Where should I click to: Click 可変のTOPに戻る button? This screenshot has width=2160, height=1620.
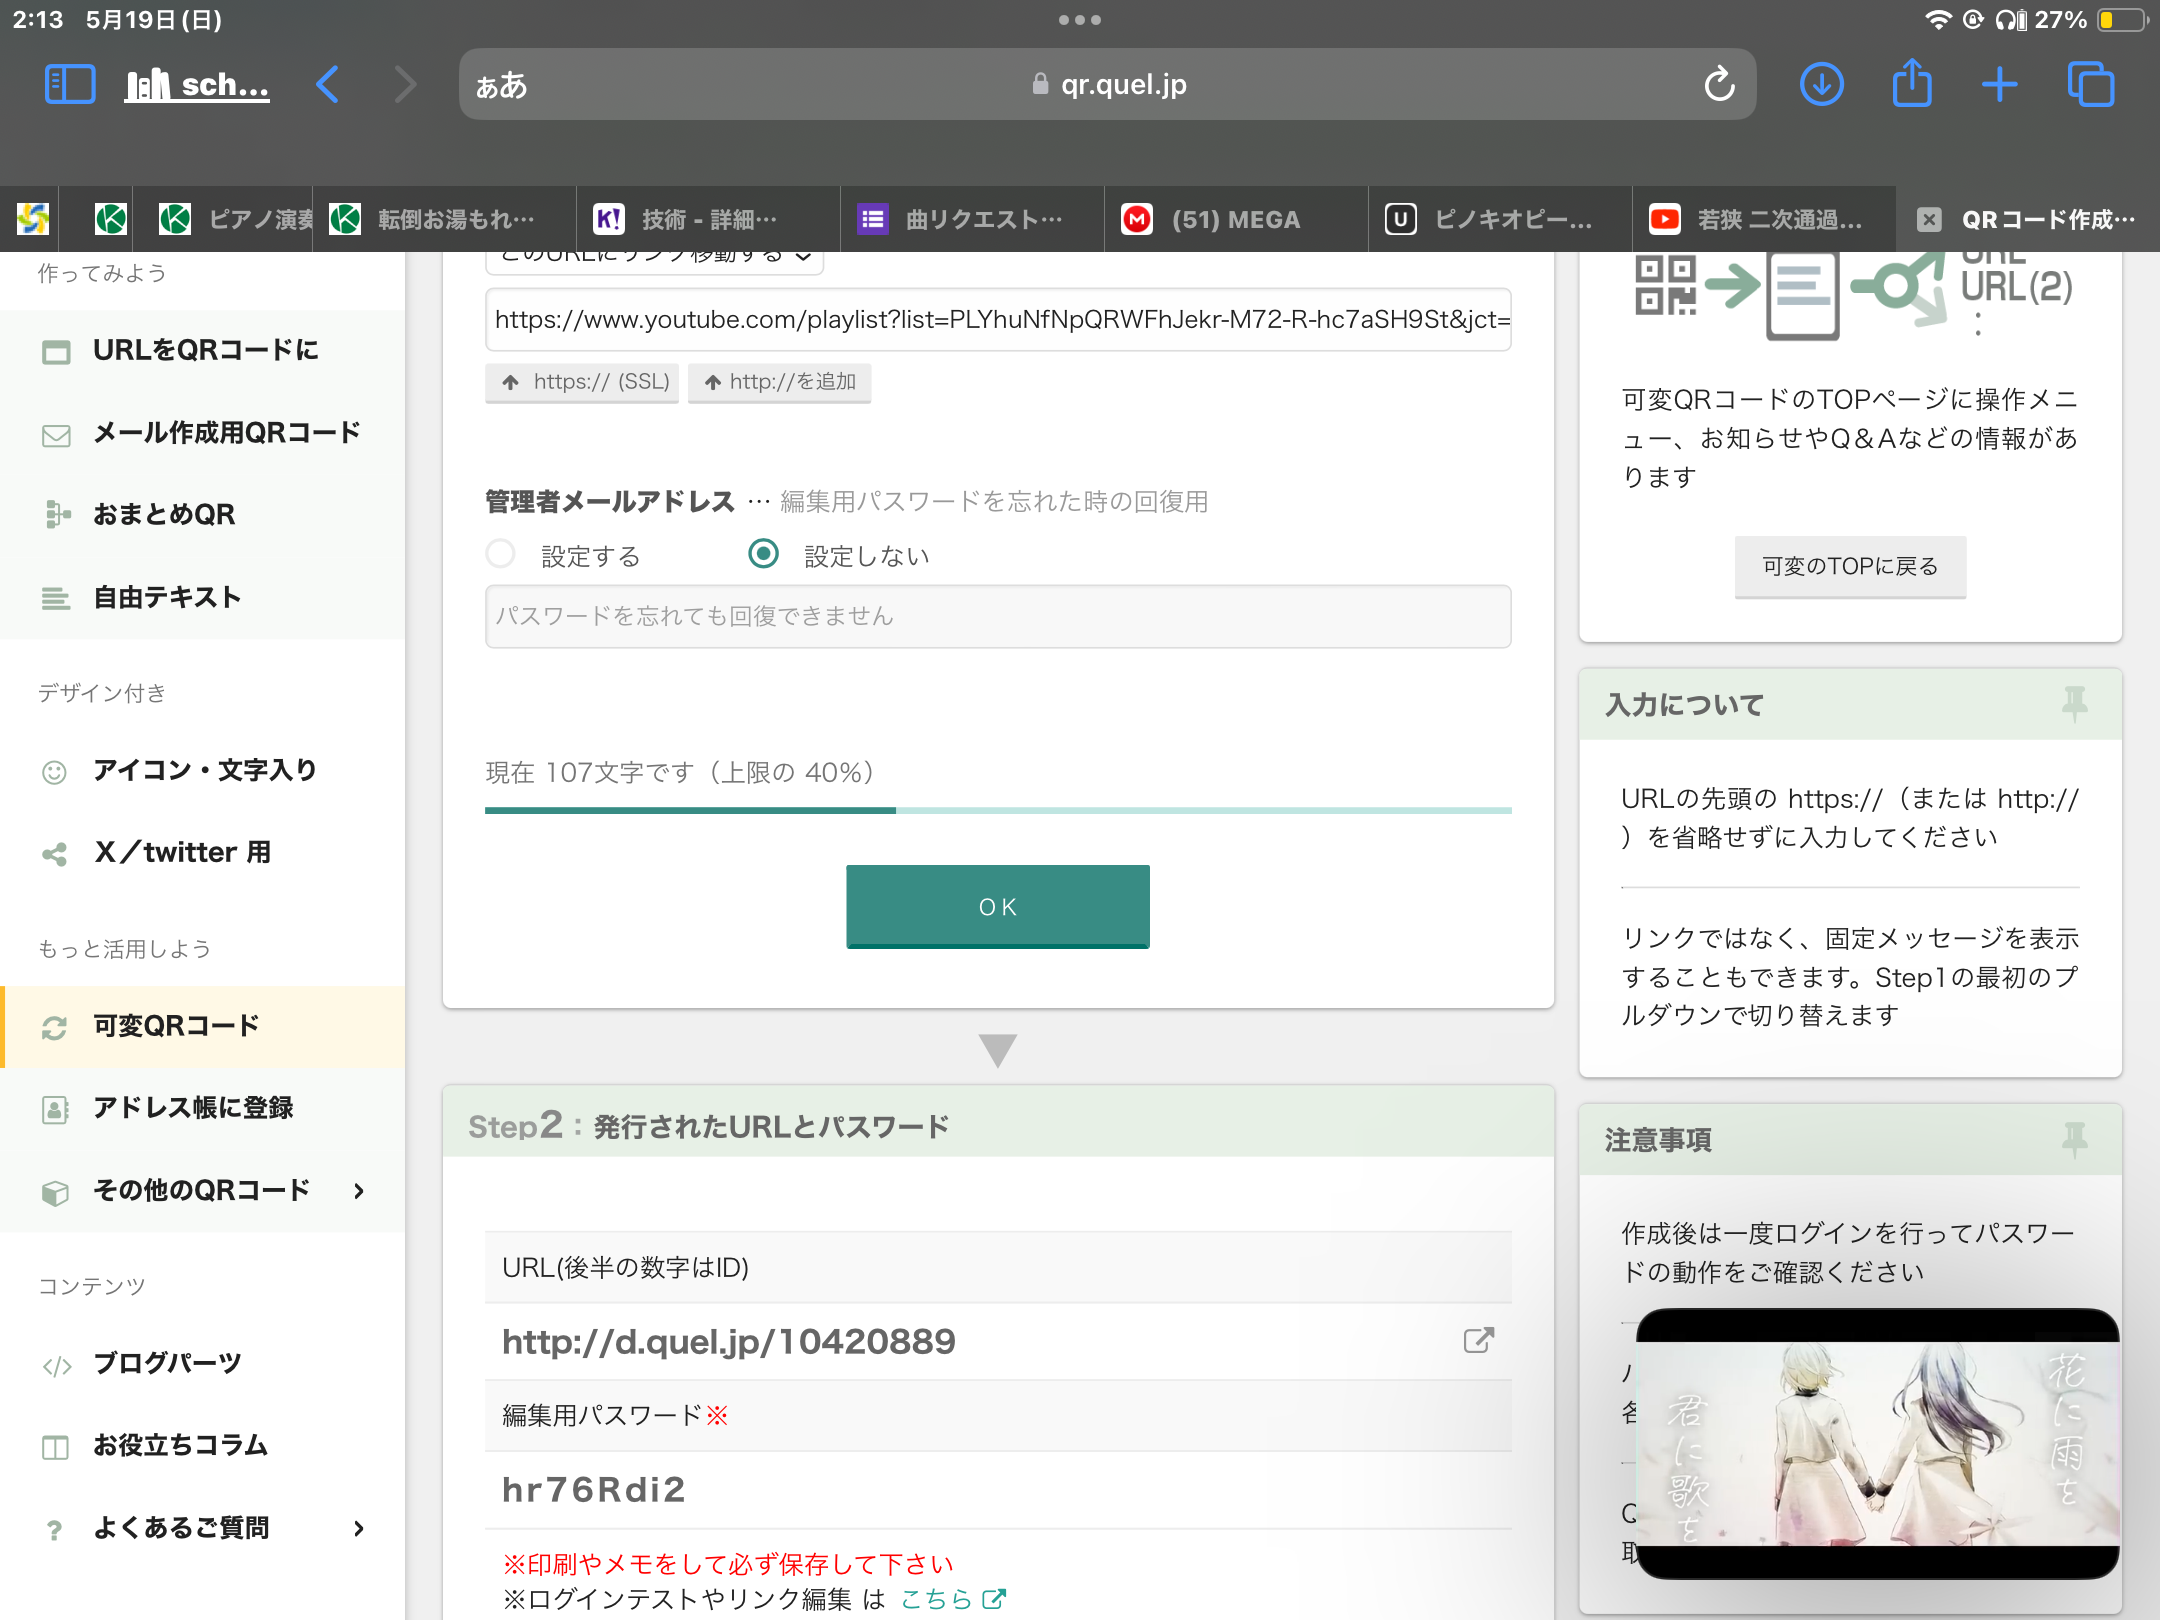pyautogui.click(x=1849, y=566)
